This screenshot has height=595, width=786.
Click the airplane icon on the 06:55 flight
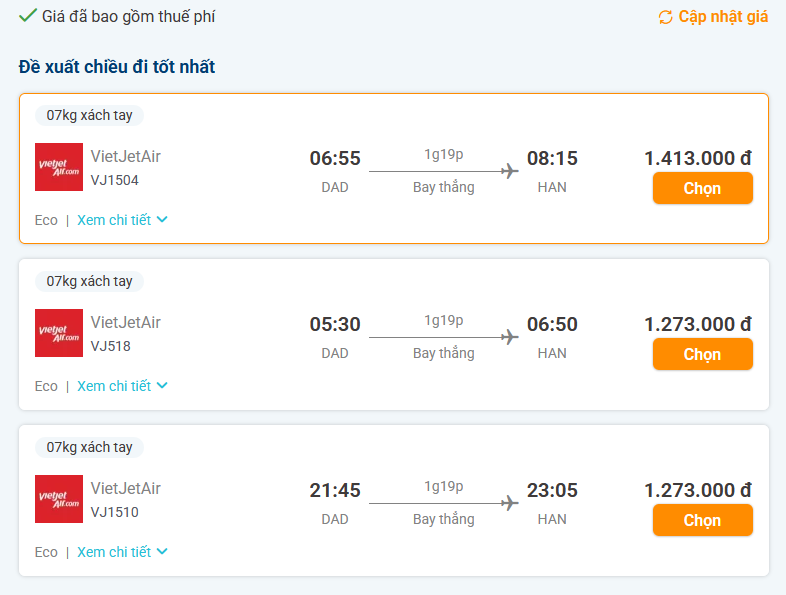[x=510, y=171]
